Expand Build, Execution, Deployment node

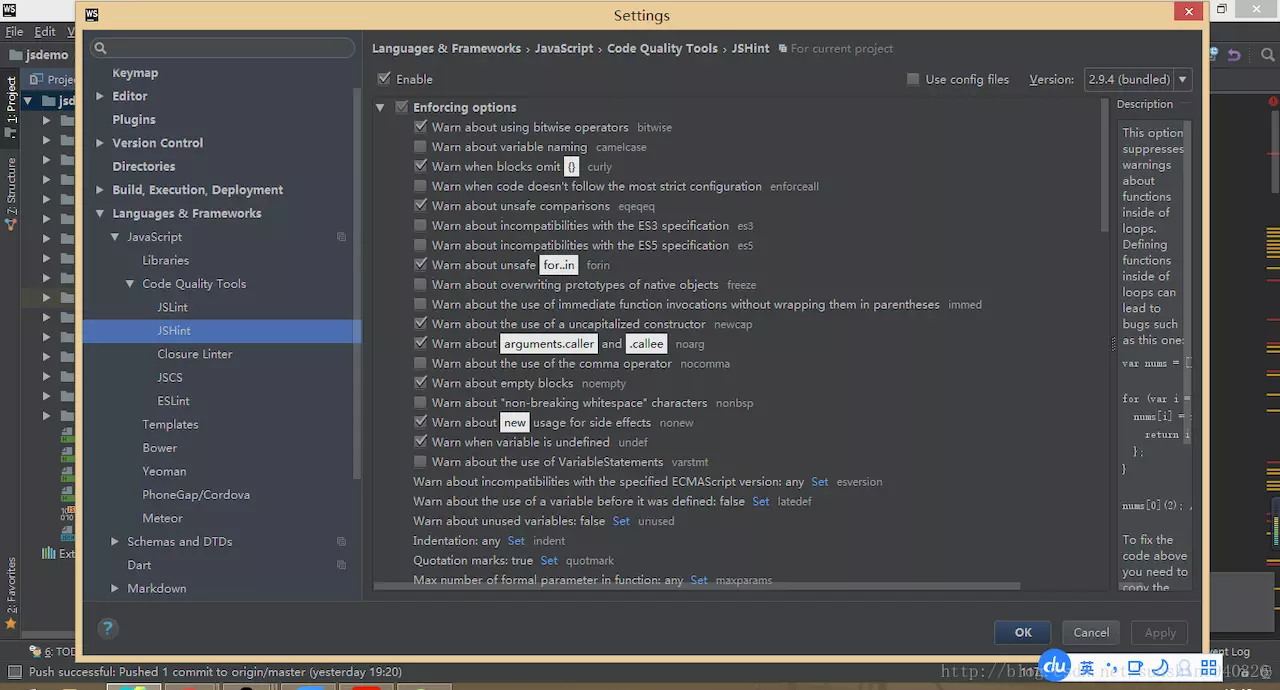[x=99, y=190]
